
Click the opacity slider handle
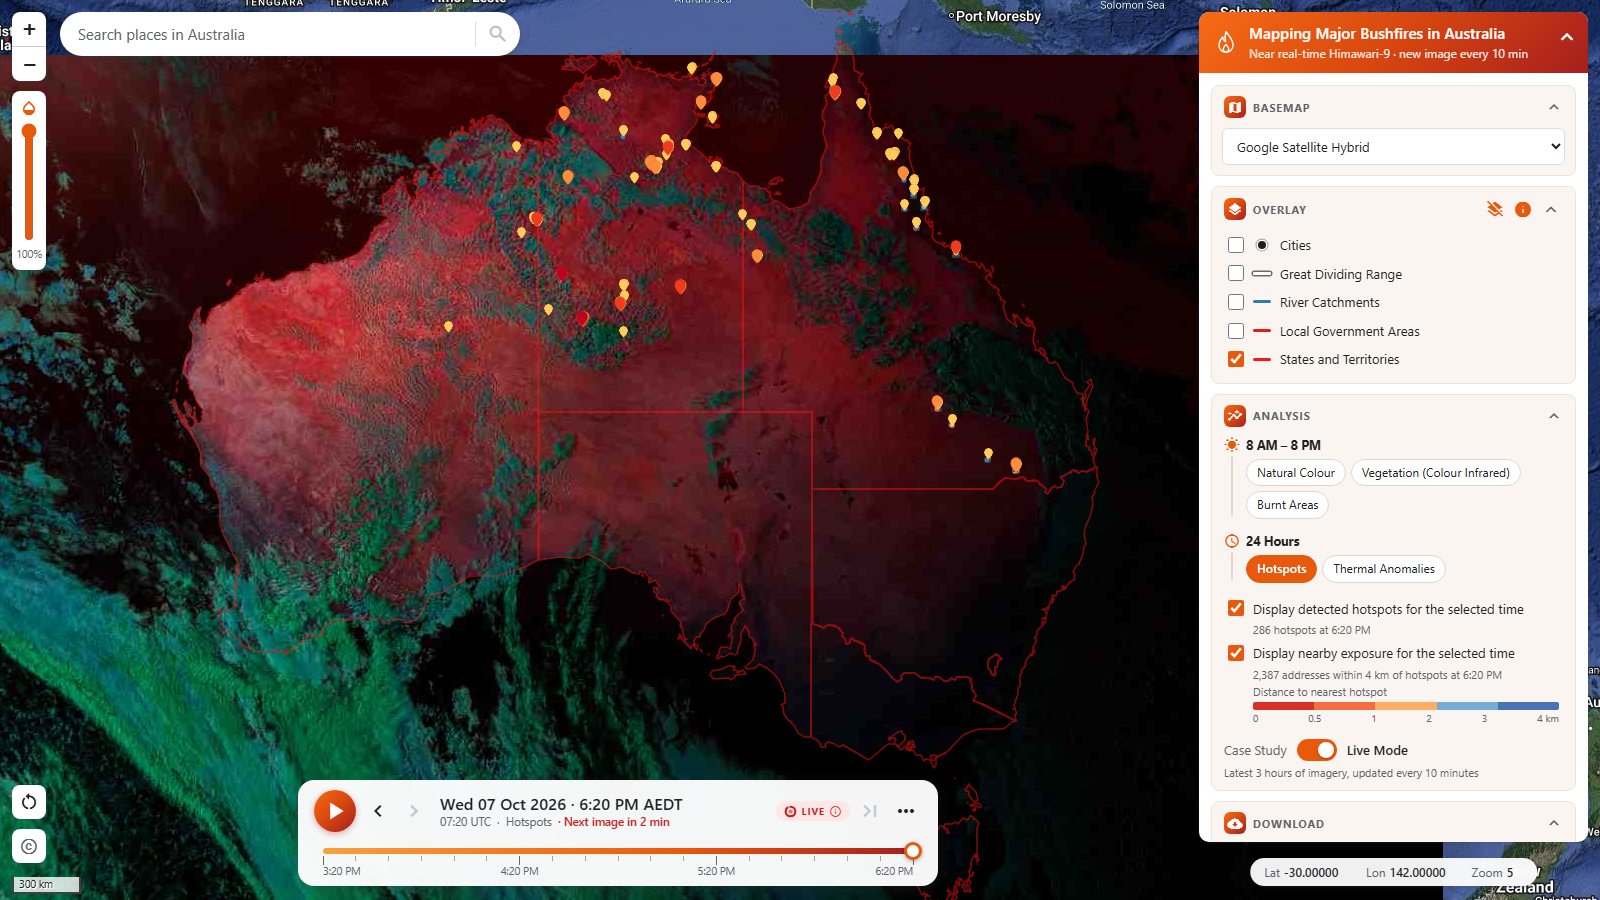click(29, 131)
